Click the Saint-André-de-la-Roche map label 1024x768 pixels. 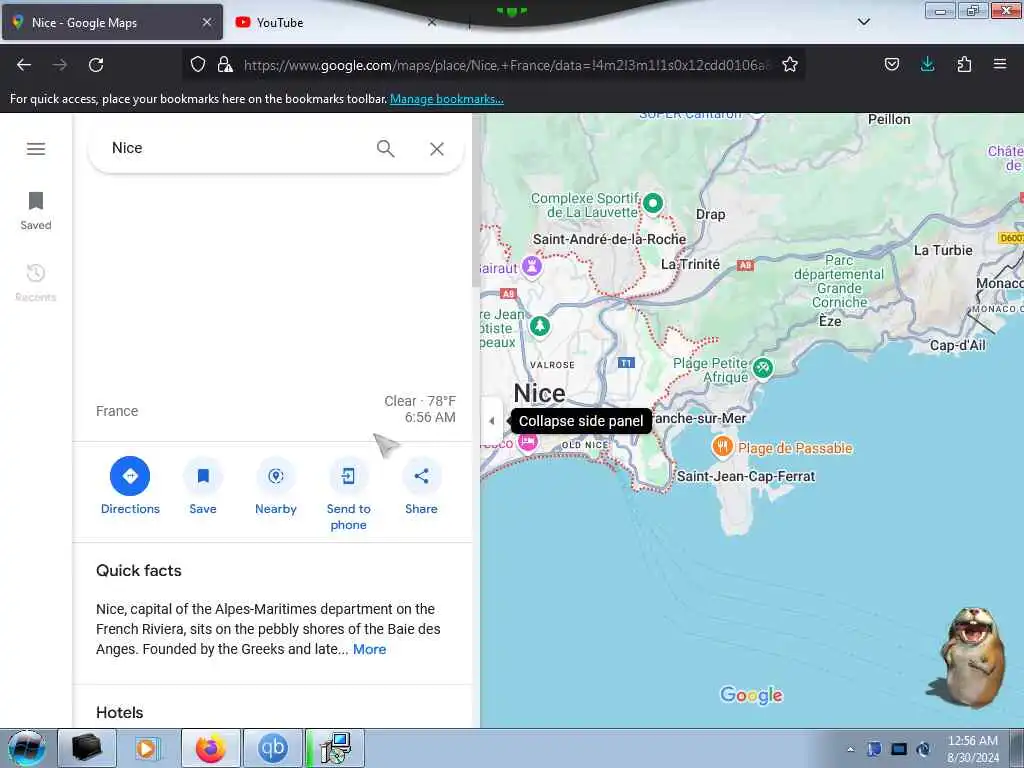tap(609, 239)
